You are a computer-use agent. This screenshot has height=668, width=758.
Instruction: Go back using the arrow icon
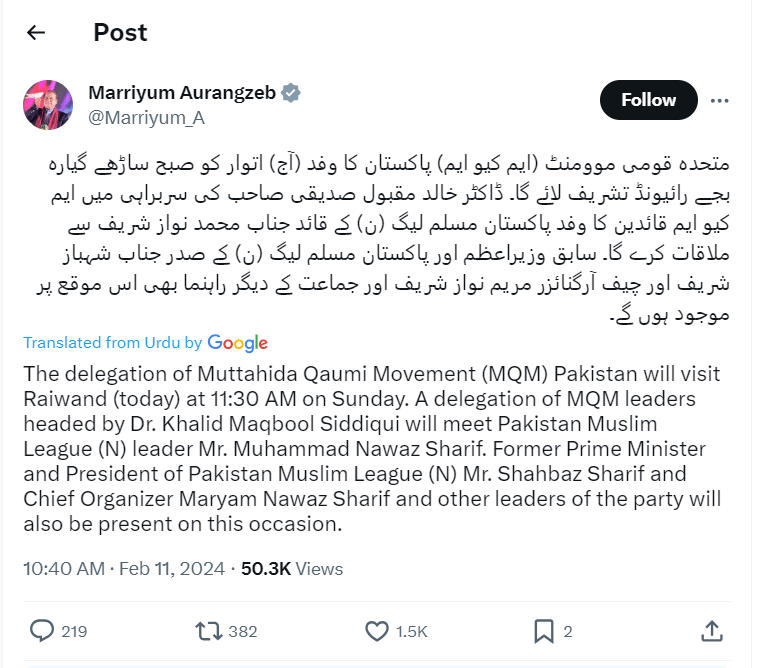pyautogui.click(x=36, y=33)
